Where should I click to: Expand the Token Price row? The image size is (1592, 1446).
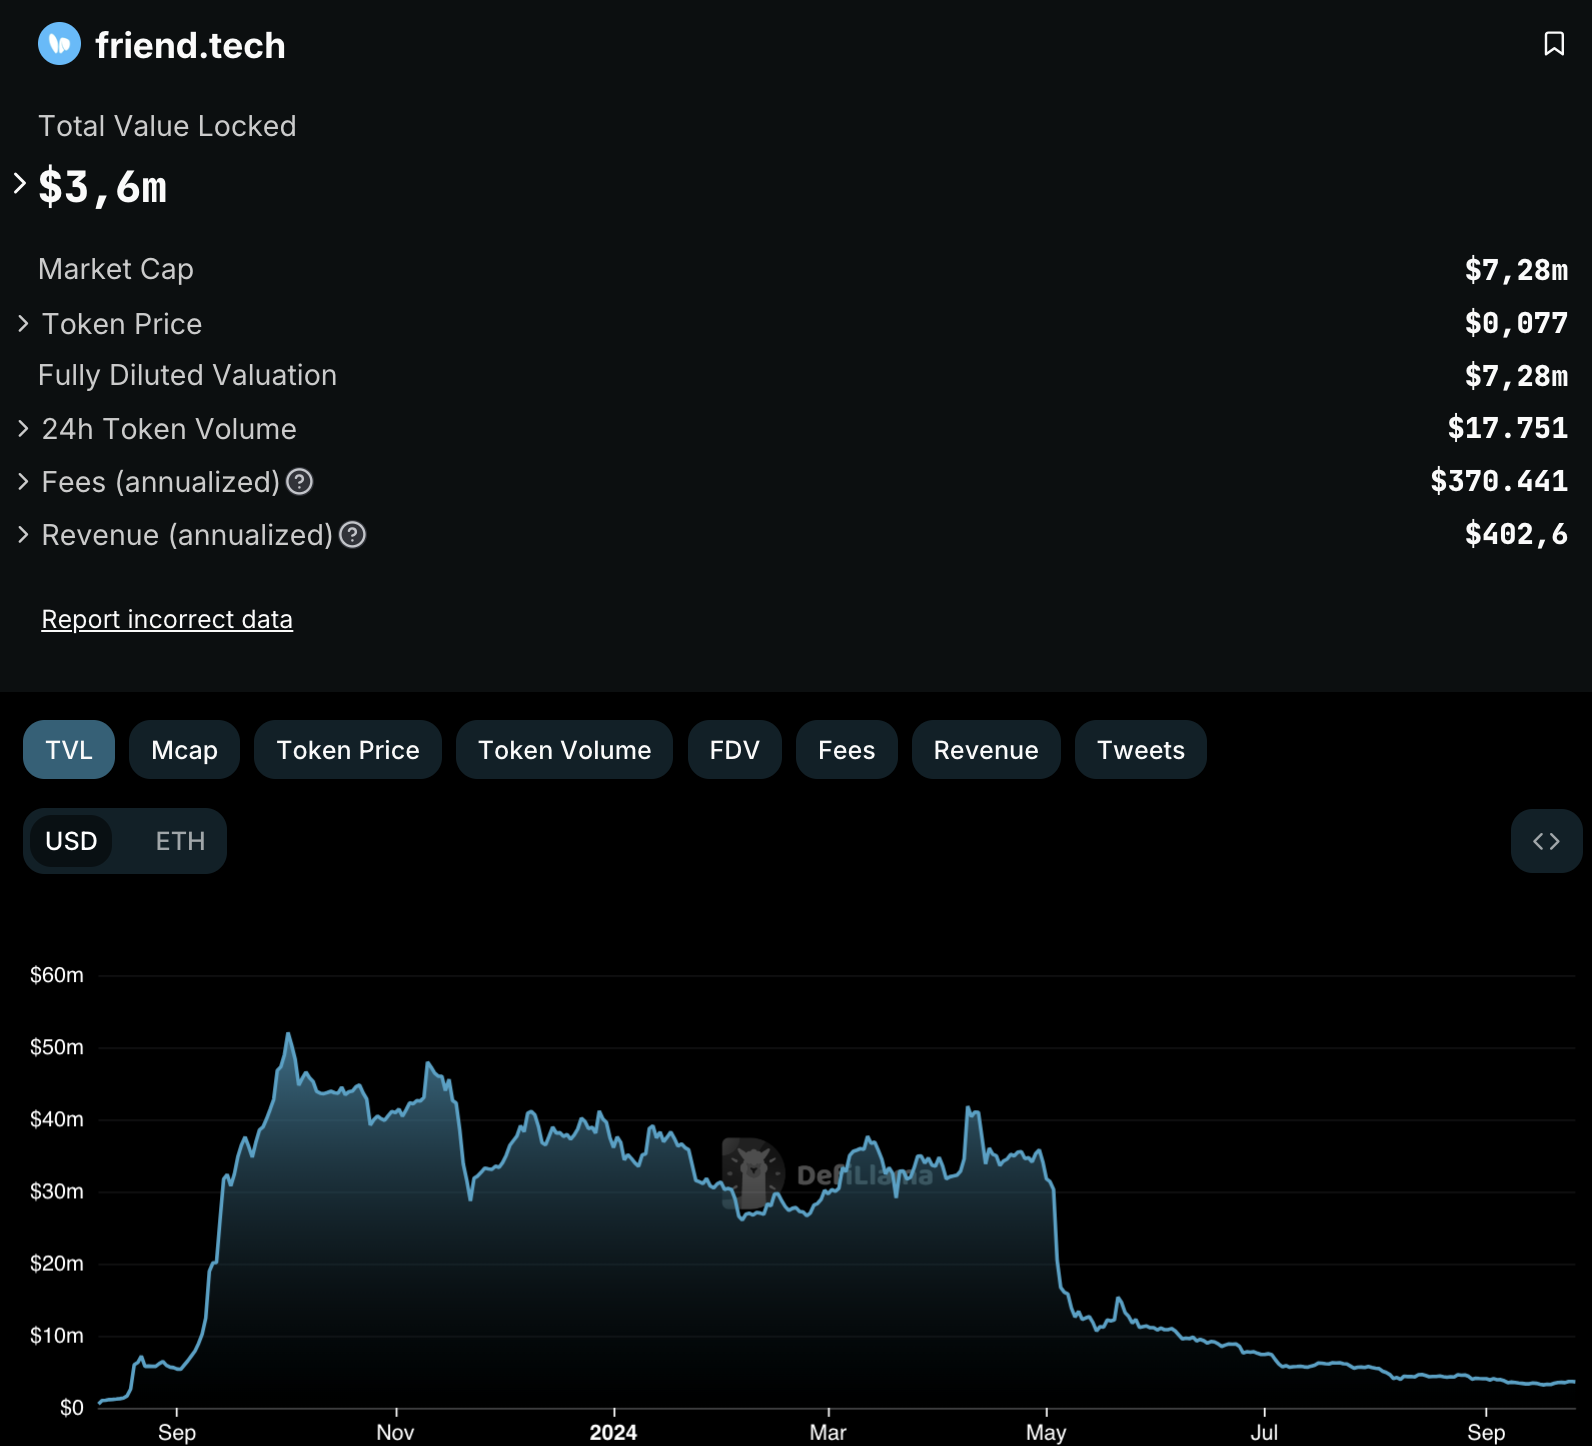(x=23, y=324)
